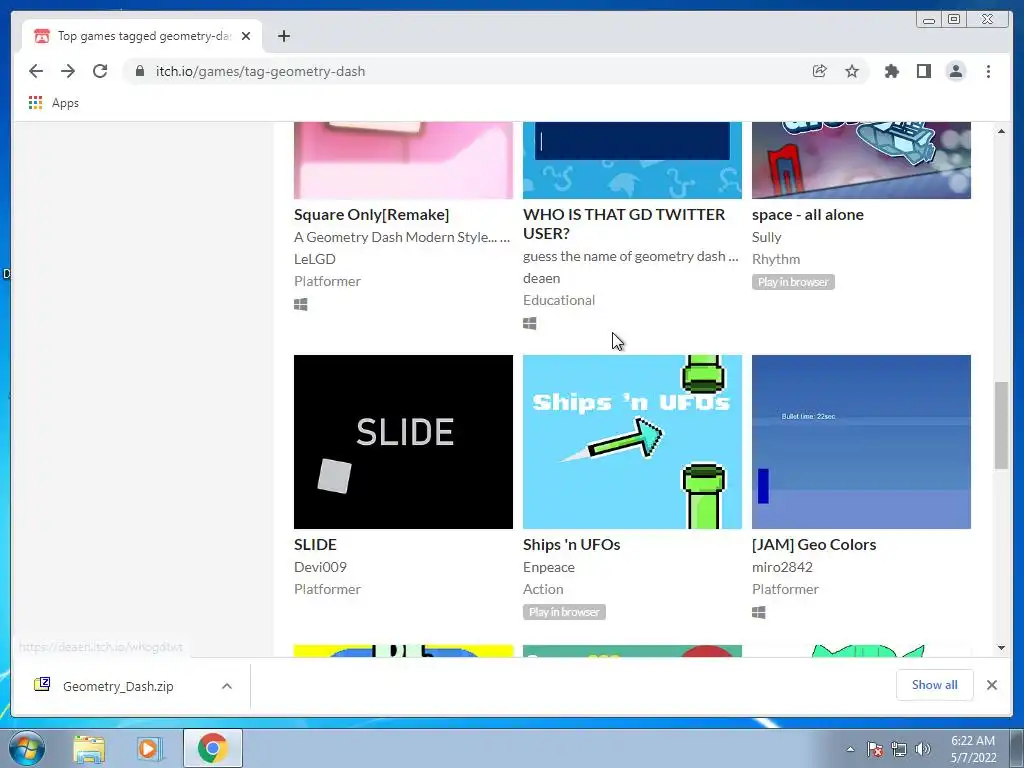
Task: Open the taskbar clock showing 6:22 AM
Action: [973, 749]
